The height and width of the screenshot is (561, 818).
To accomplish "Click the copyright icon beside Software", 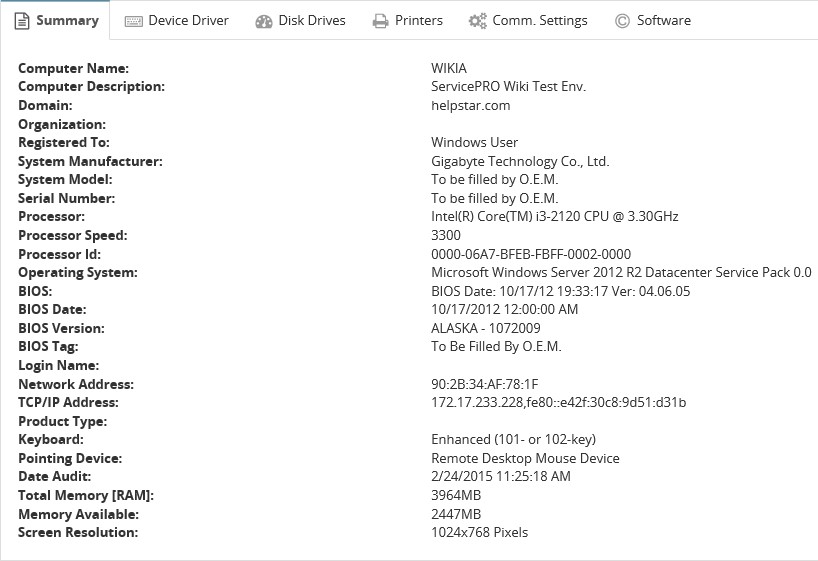I will coord(622,21).
